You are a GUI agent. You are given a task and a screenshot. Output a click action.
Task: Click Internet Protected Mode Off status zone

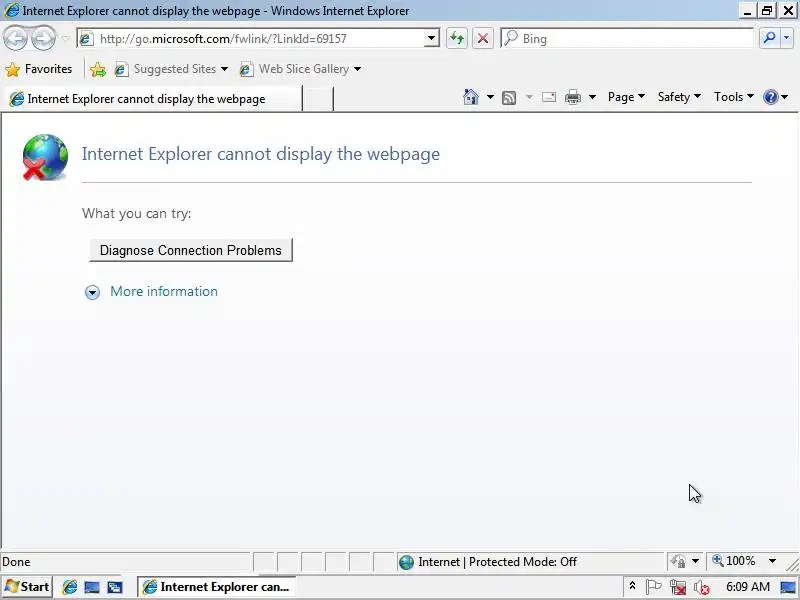click(531, 562)
